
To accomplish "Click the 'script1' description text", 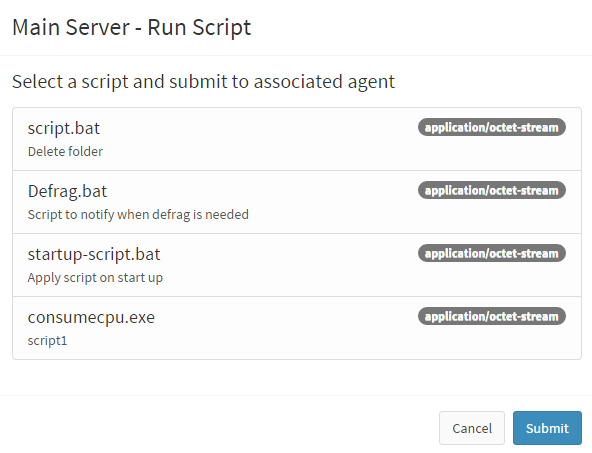I will point(48,341).
